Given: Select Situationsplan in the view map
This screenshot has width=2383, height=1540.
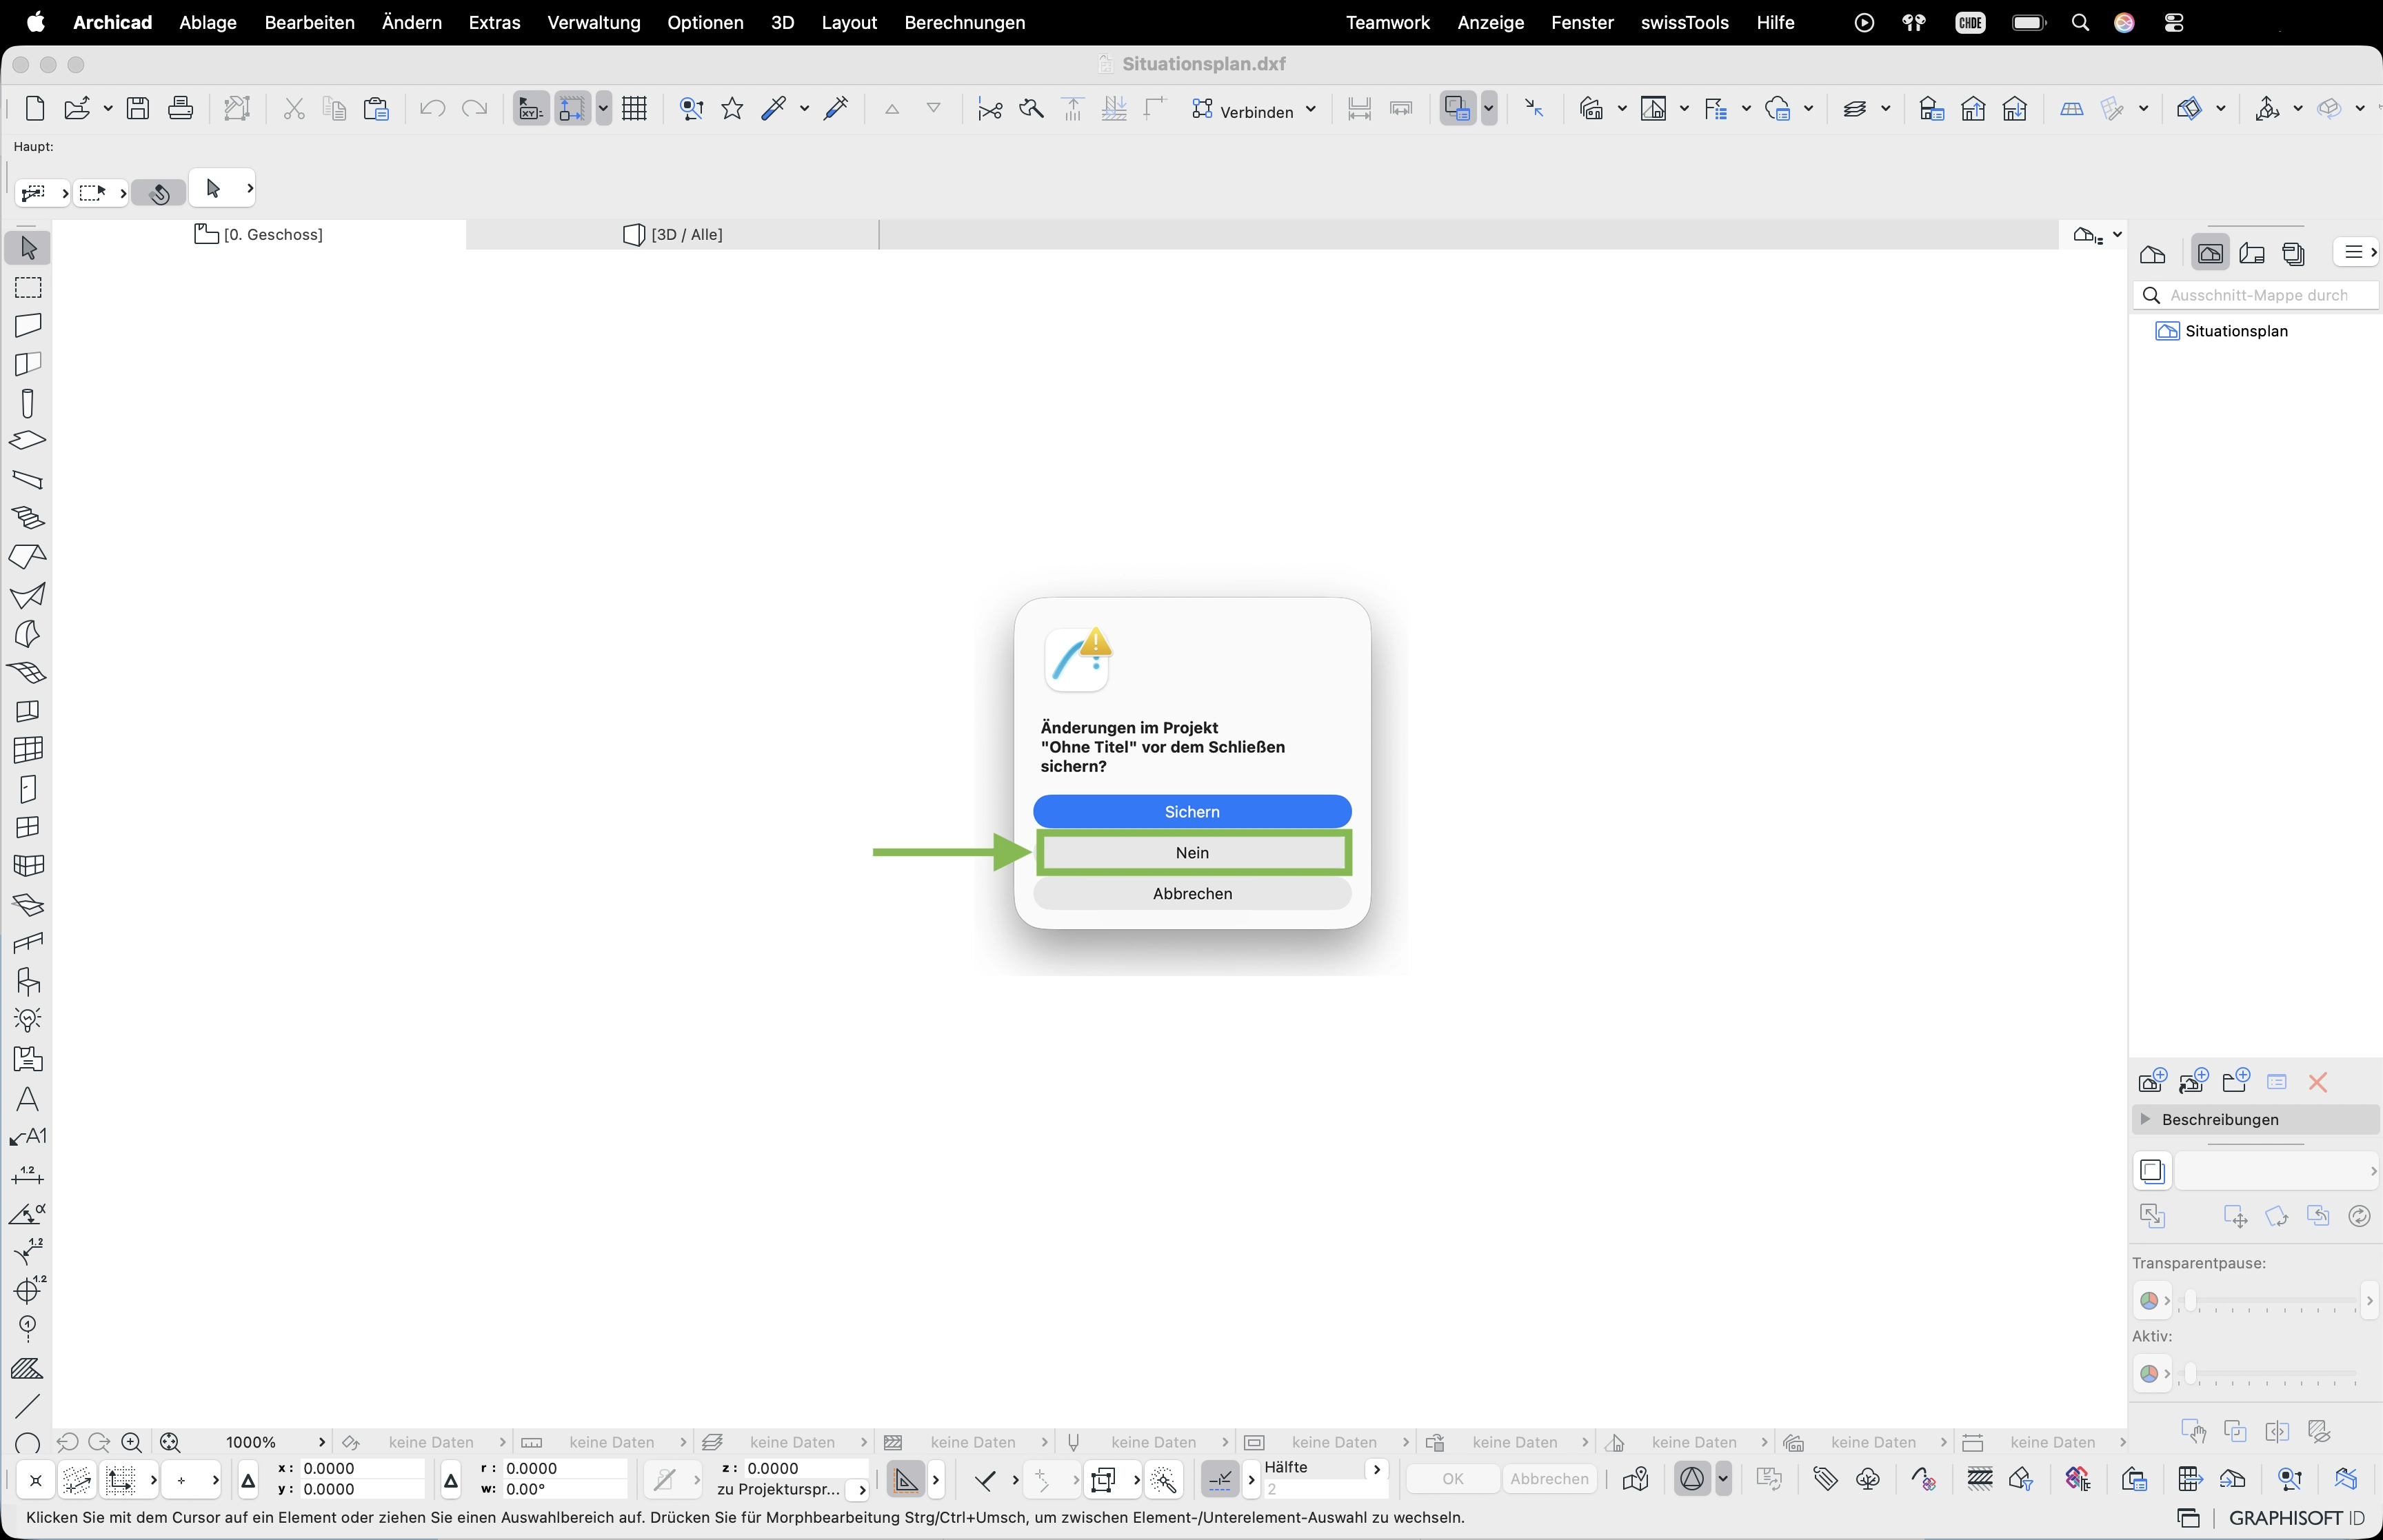Looking at the screenshot, I should [2224, 331].
